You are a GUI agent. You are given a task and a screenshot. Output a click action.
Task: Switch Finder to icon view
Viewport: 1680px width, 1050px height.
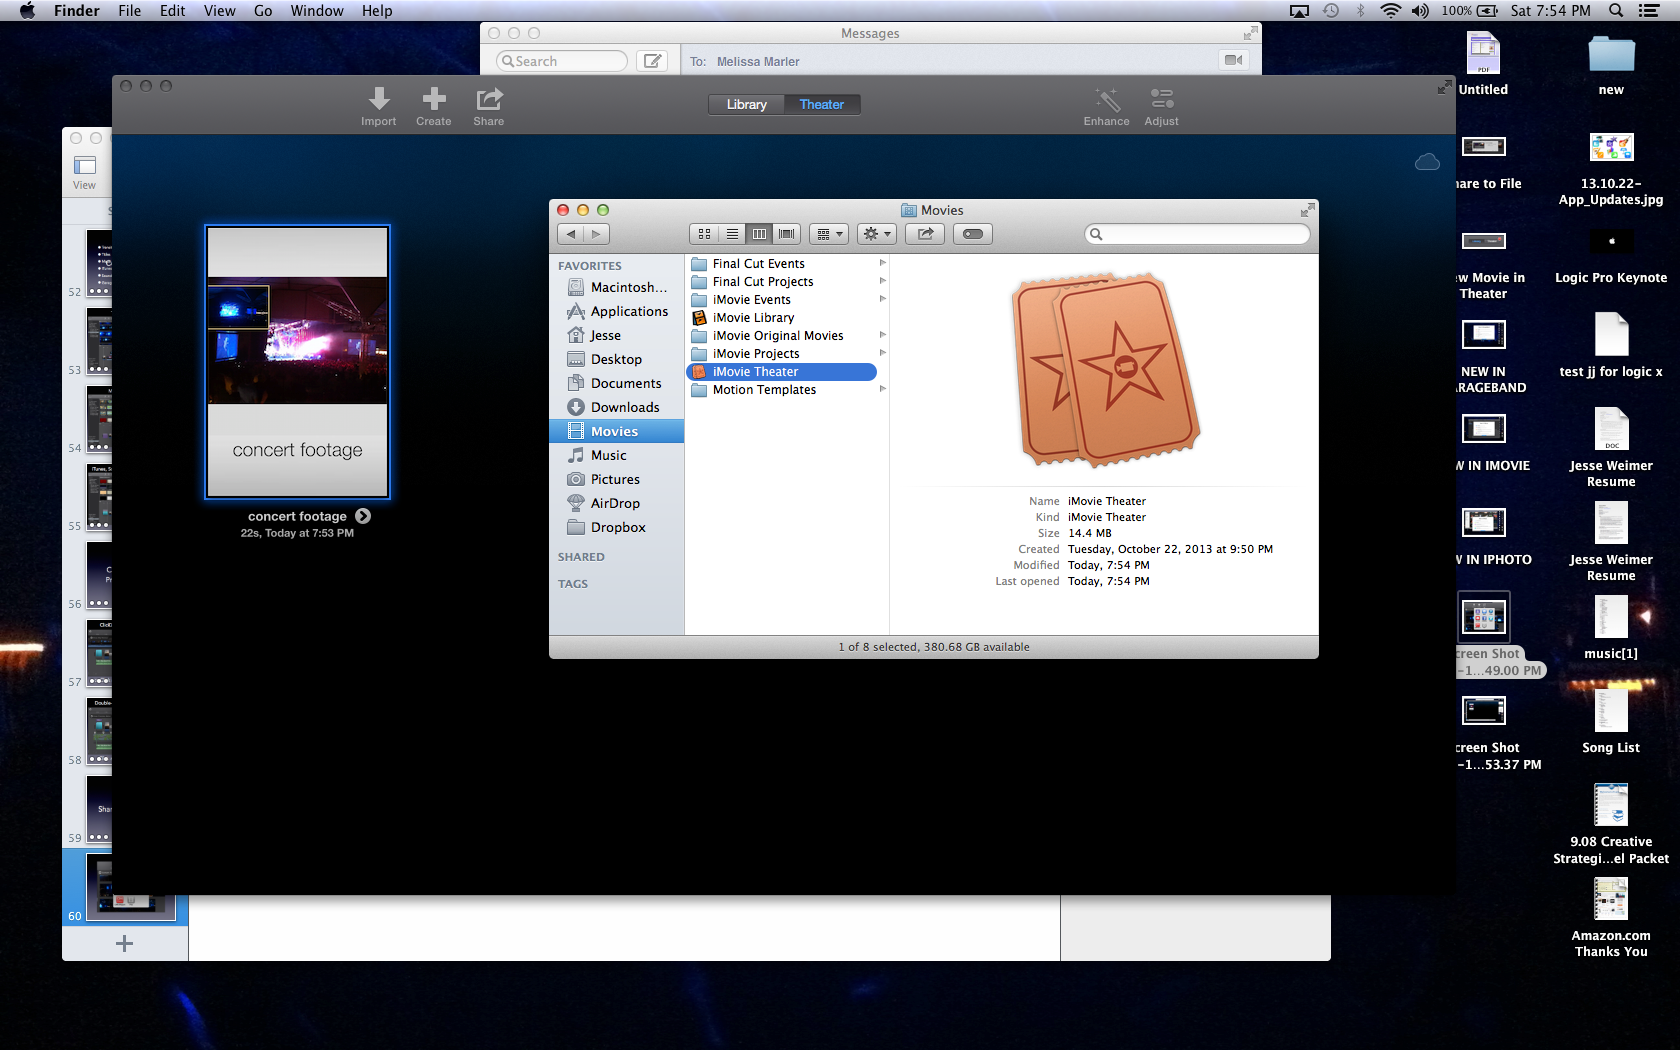tap(704, 234)
